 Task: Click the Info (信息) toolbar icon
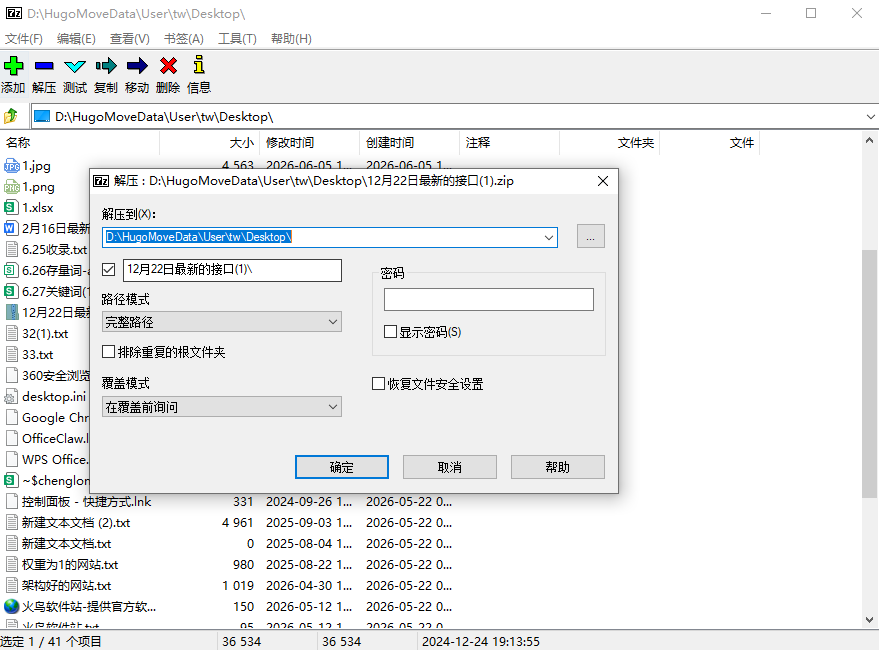coord(198,64)
